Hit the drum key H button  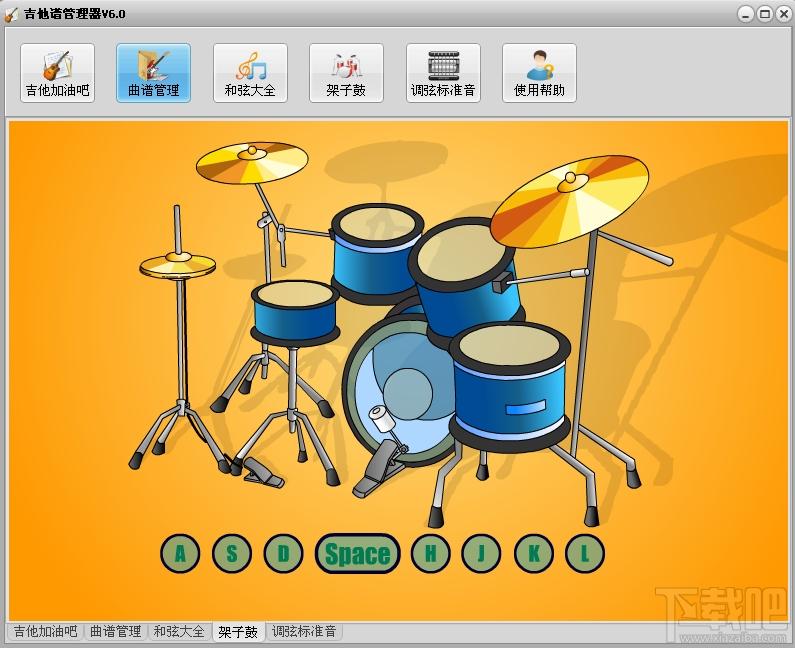430,553
